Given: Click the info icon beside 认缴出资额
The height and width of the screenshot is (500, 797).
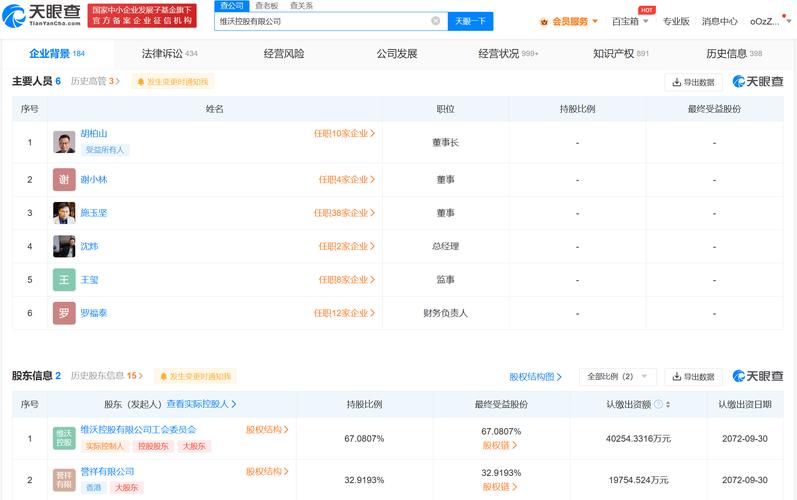Looking at the screenshot, I should (658, 404).
